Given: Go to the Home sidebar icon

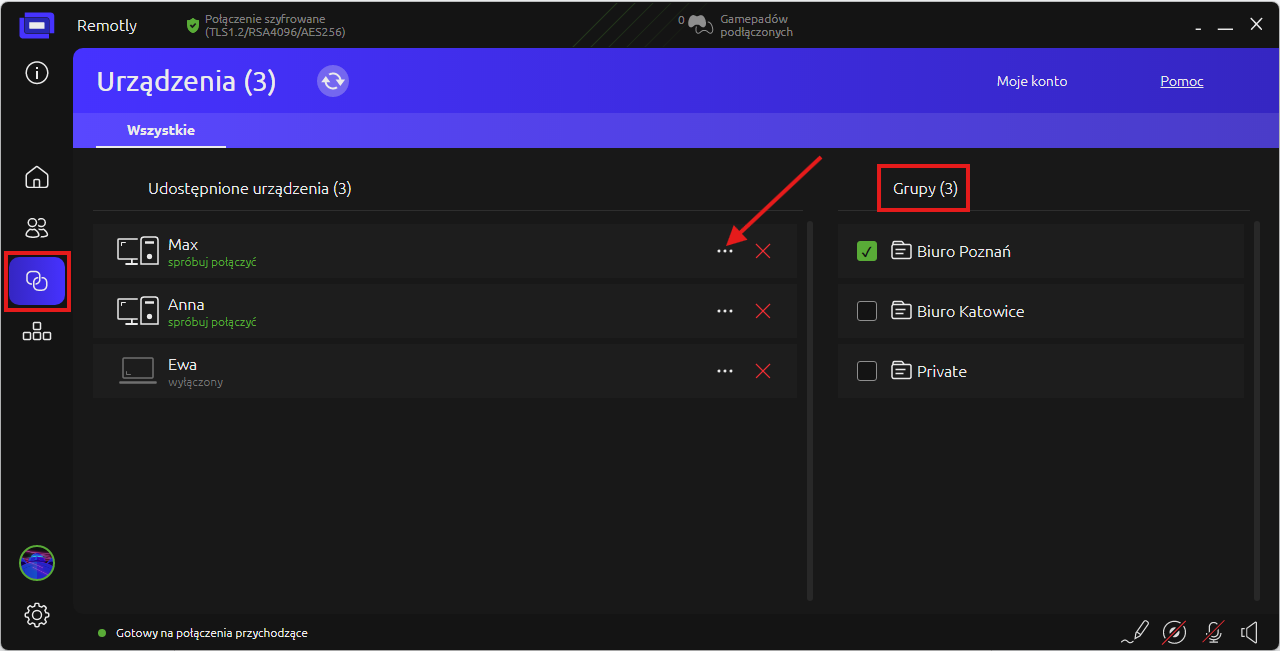Looking at the screenshot, I should pyautogui.click(x=37, y=177).
